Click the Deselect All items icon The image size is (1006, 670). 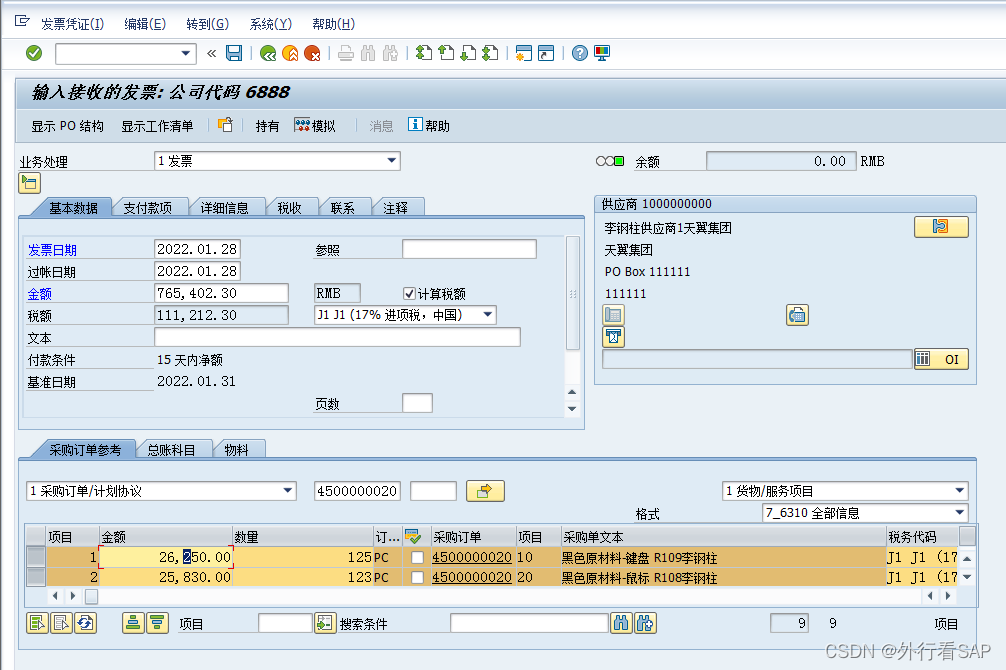[x=62, y=623]
